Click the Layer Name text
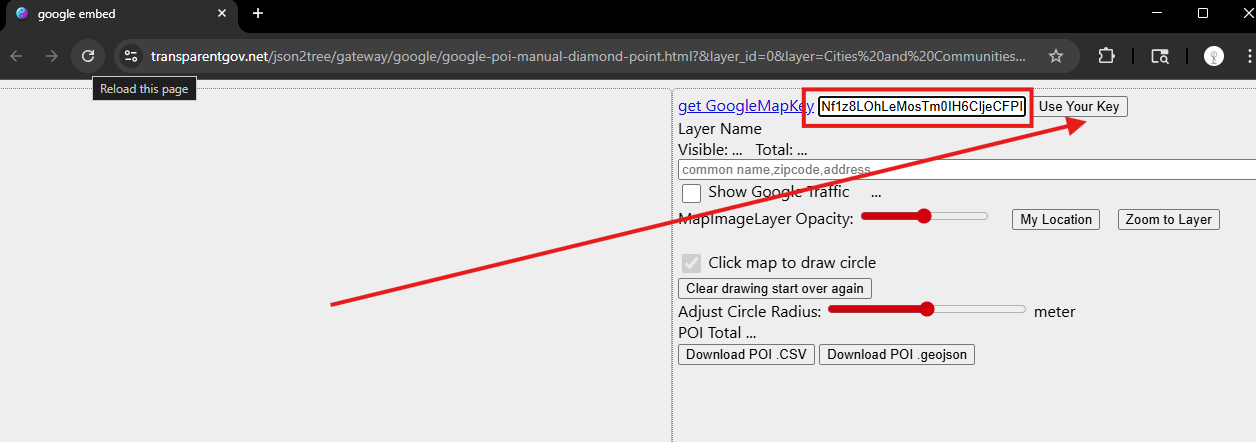Viewport: 1256px width, 442px height. pyautogui.click(x=720, y=128)
